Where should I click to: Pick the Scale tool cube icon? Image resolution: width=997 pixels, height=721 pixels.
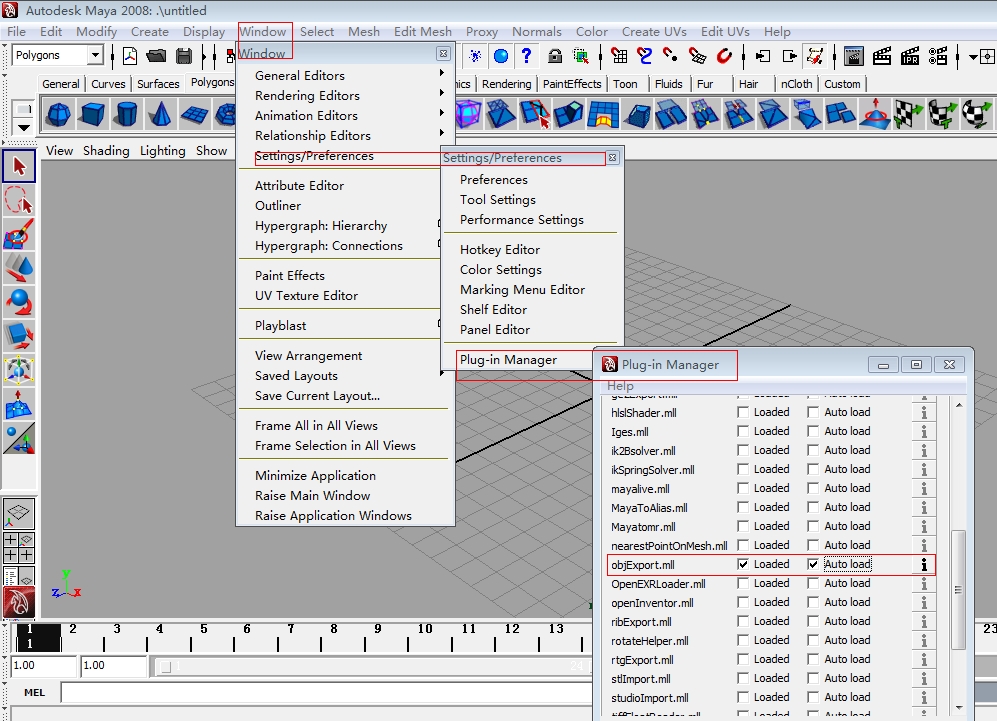18,336
